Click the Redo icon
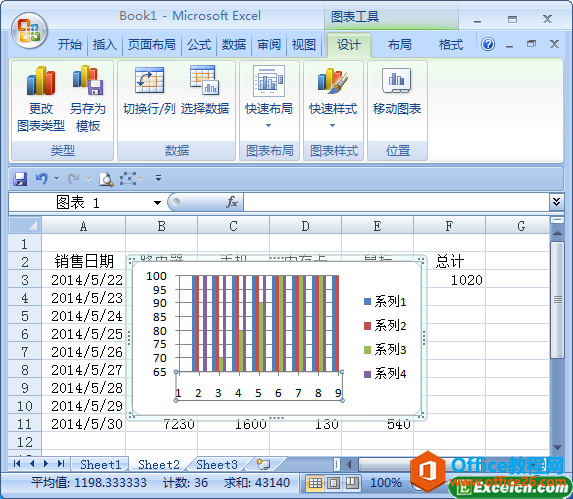573x499 pixels. coord(74,179)
